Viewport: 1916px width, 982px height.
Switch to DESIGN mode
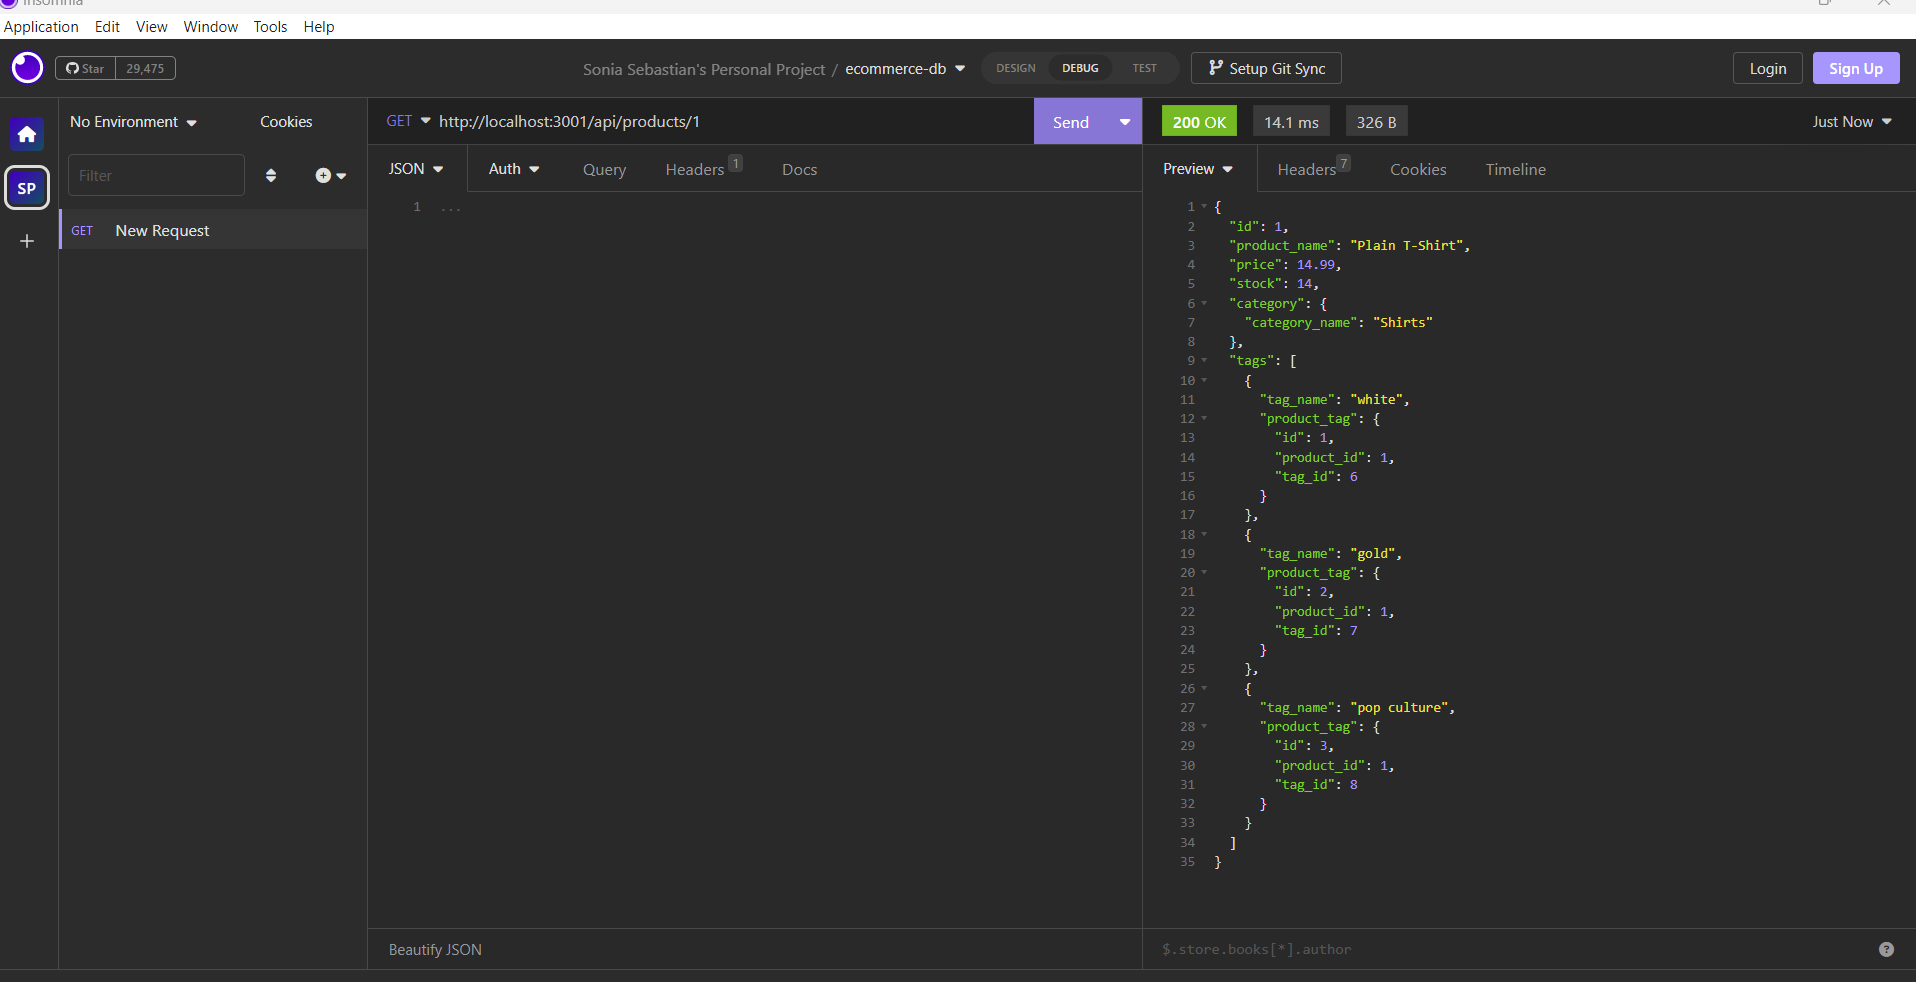(1015, 68)
